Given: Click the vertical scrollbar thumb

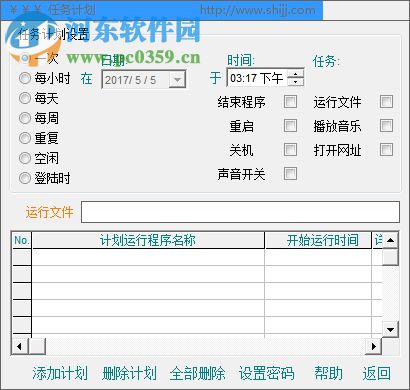Looking at the screenshot, I should 390,257.
